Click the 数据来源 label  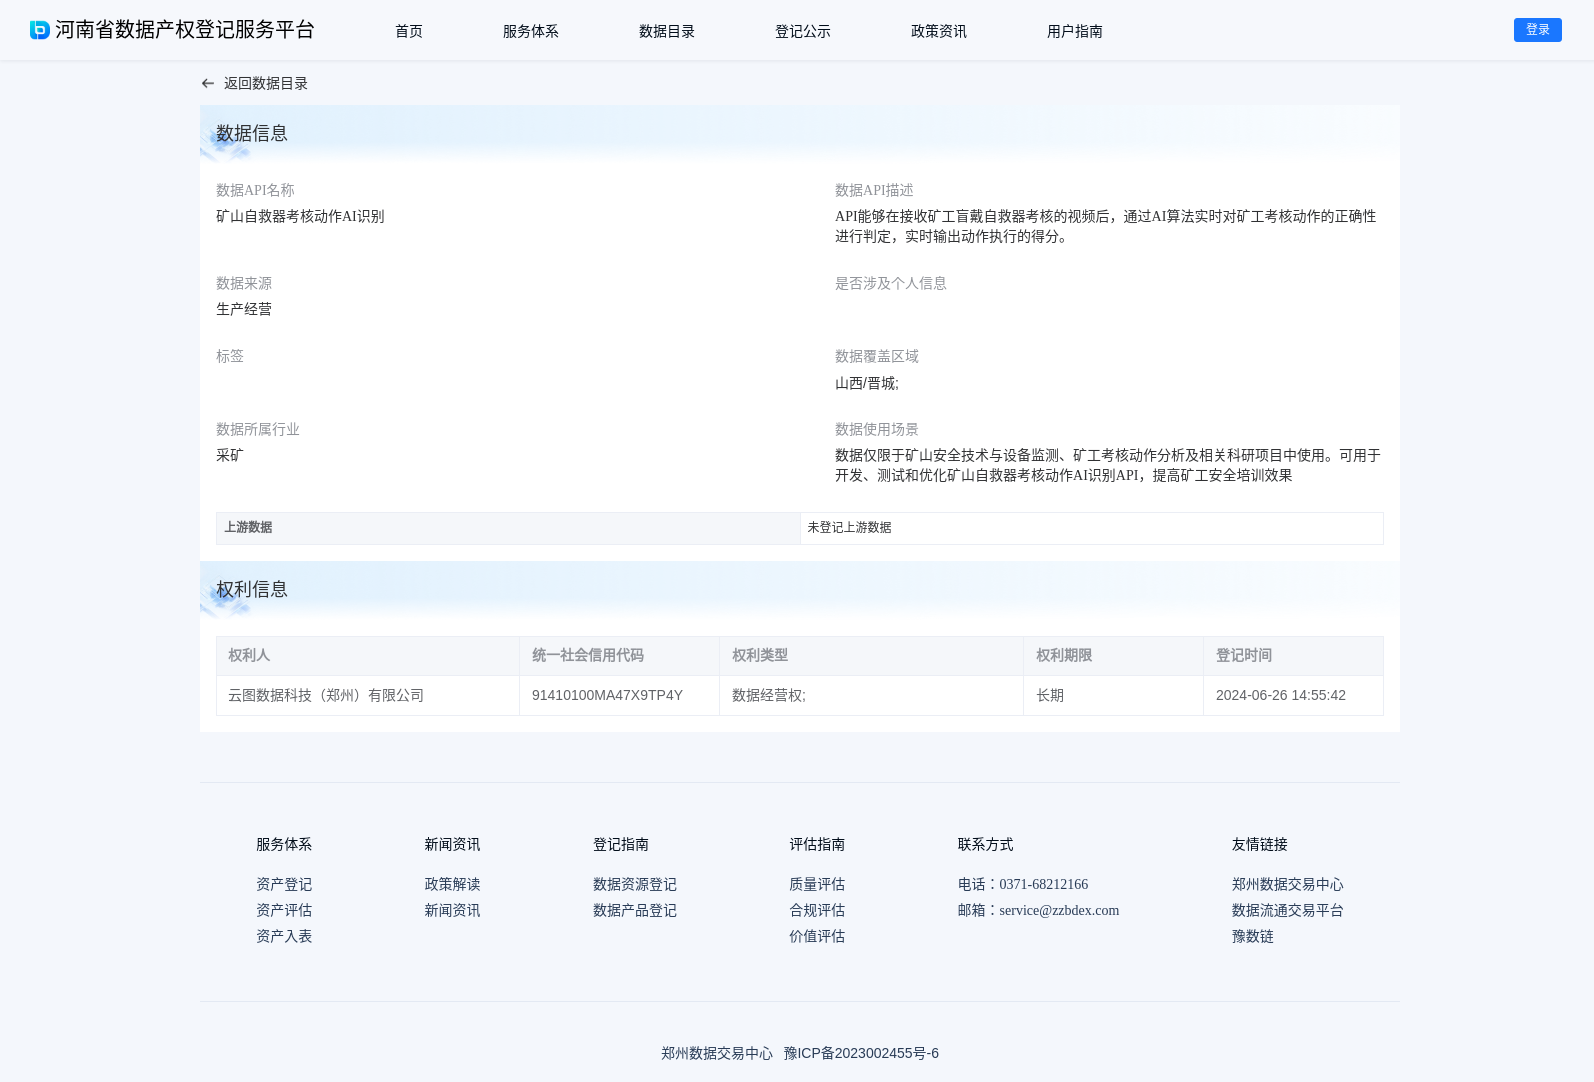[244, 283]
